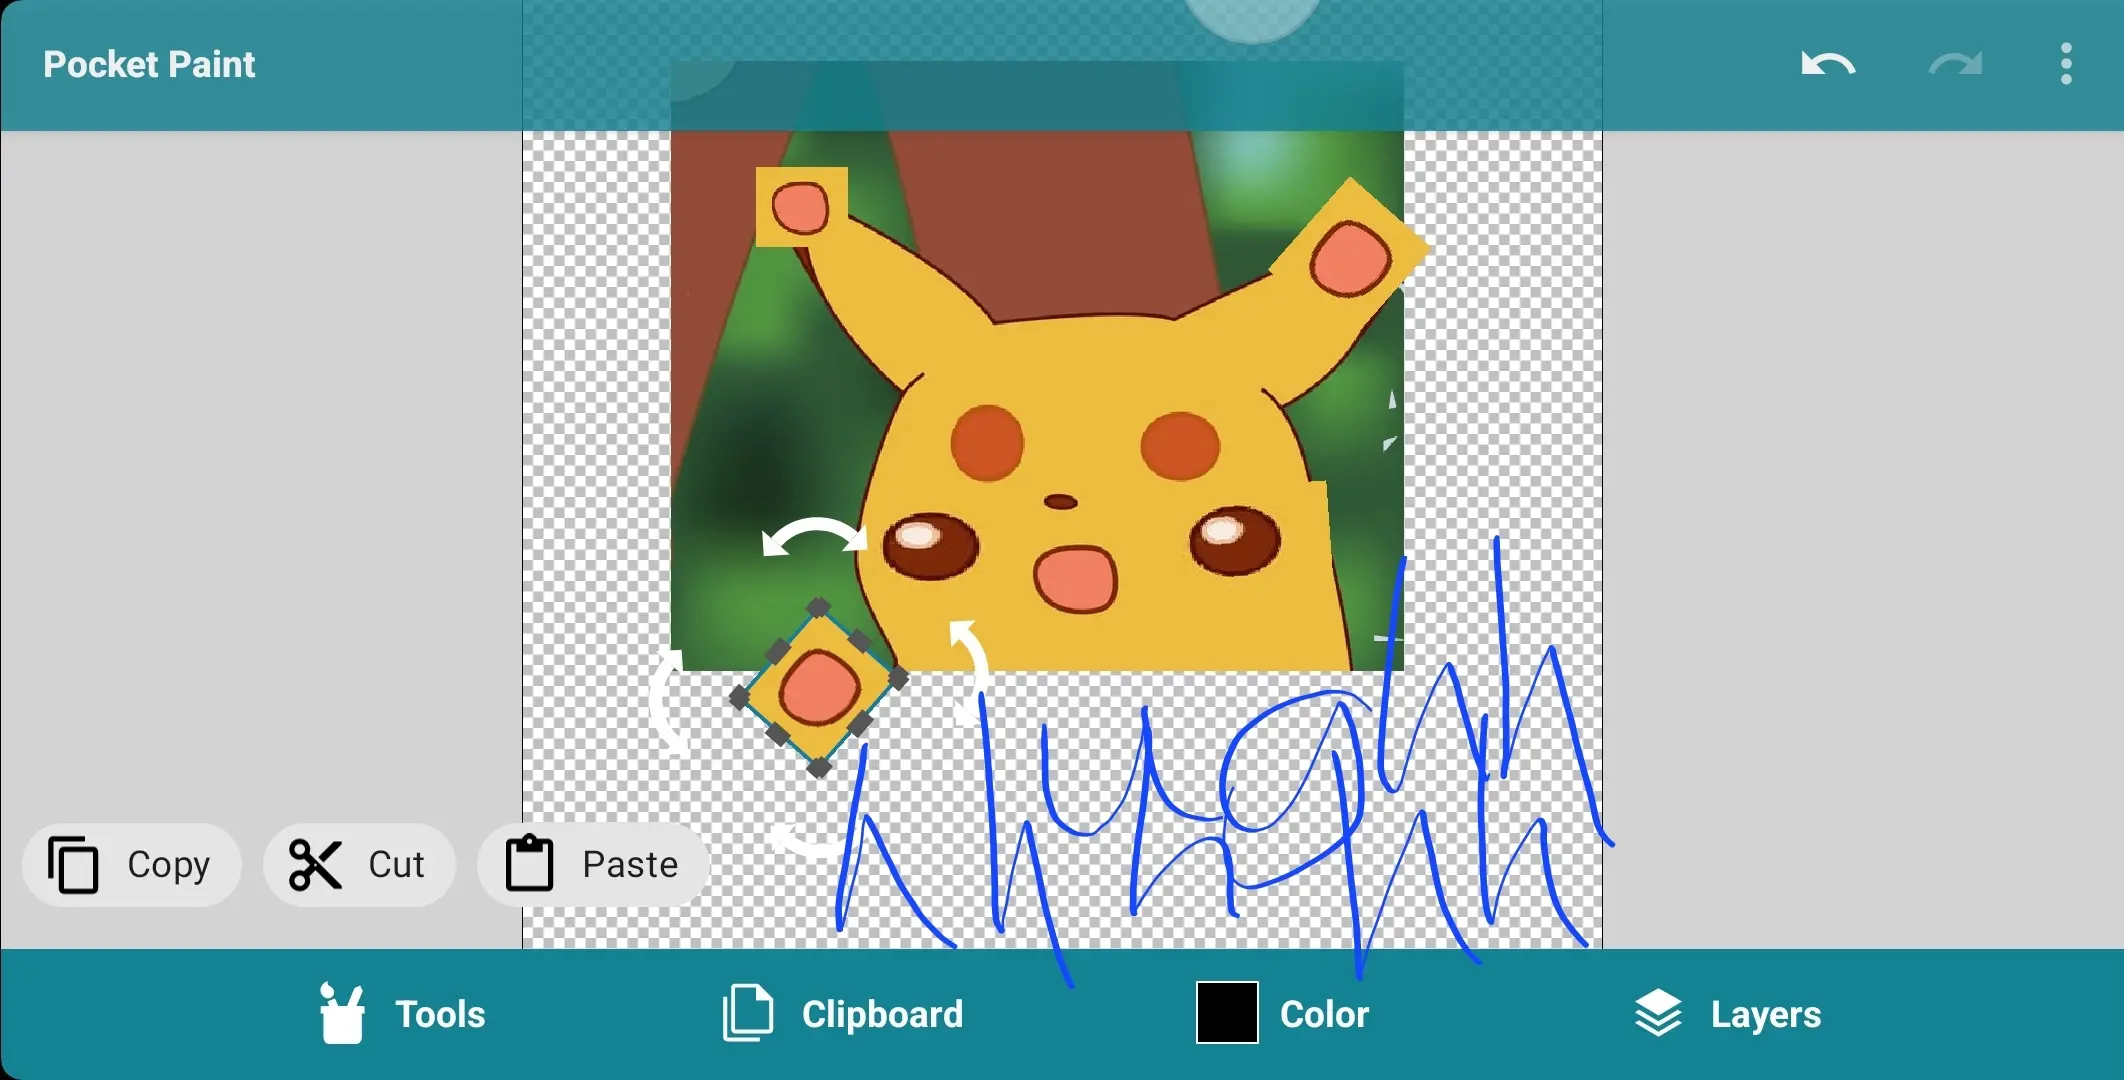The height and width of the screenshot is (1080, 2124).
Task: Open the three-dot overflow menu
Action: [x=2066, y=64]
